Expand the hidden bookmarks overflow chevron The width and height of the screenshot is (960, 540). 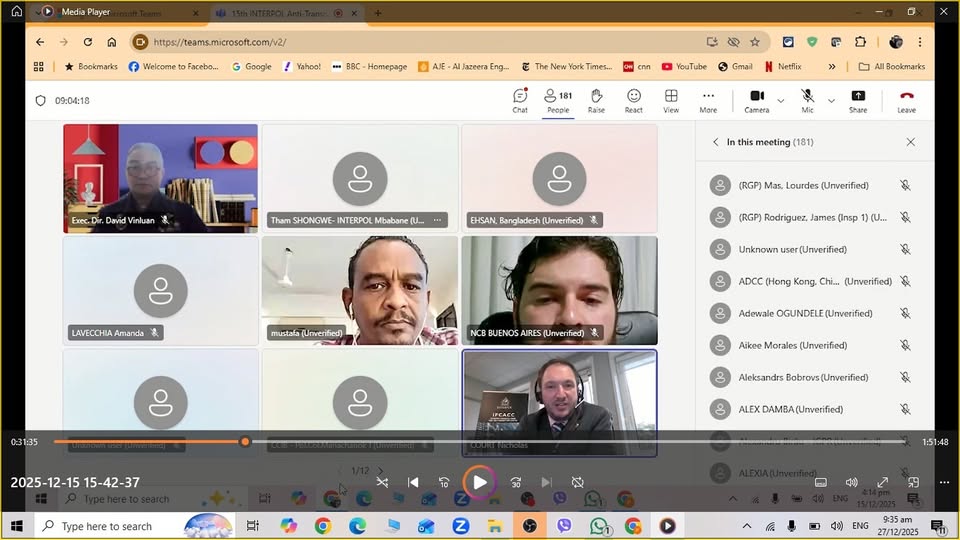(832, 67)
